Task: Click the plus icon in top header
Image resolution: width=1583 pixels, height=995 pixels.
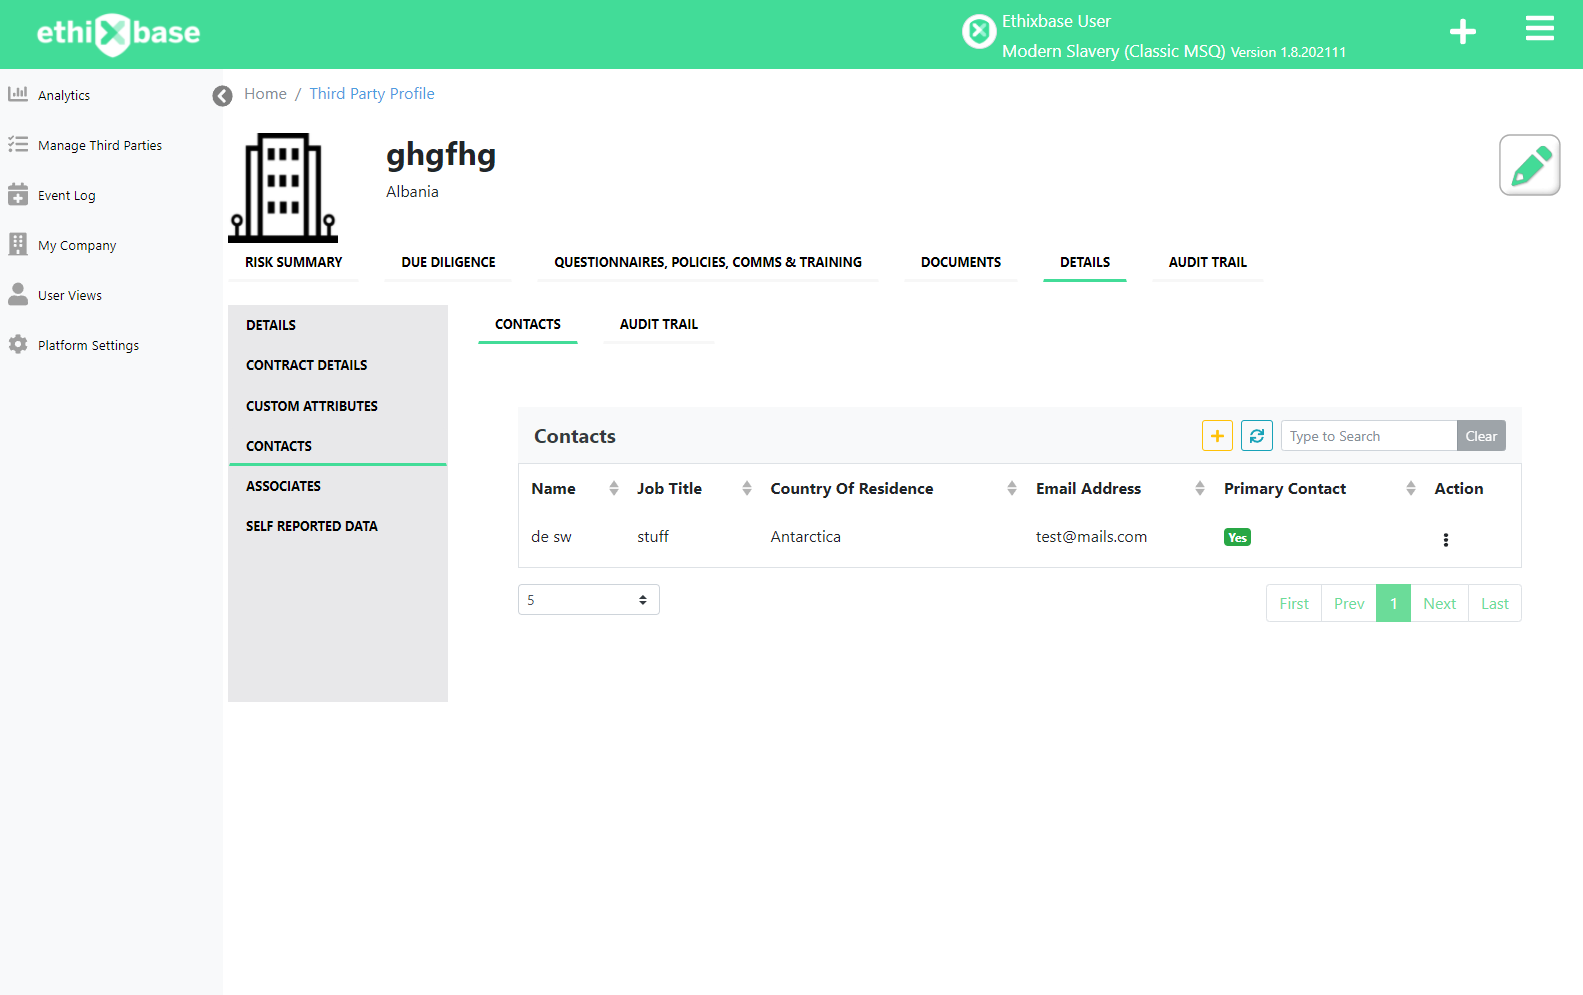Action: click(x=1463, y=32)
